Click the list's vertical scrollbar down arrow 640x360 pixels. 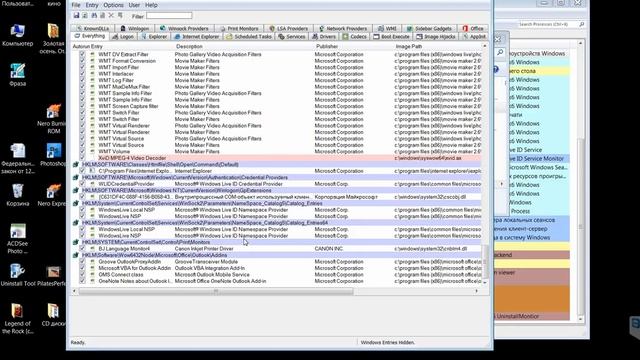click(485, 282)
